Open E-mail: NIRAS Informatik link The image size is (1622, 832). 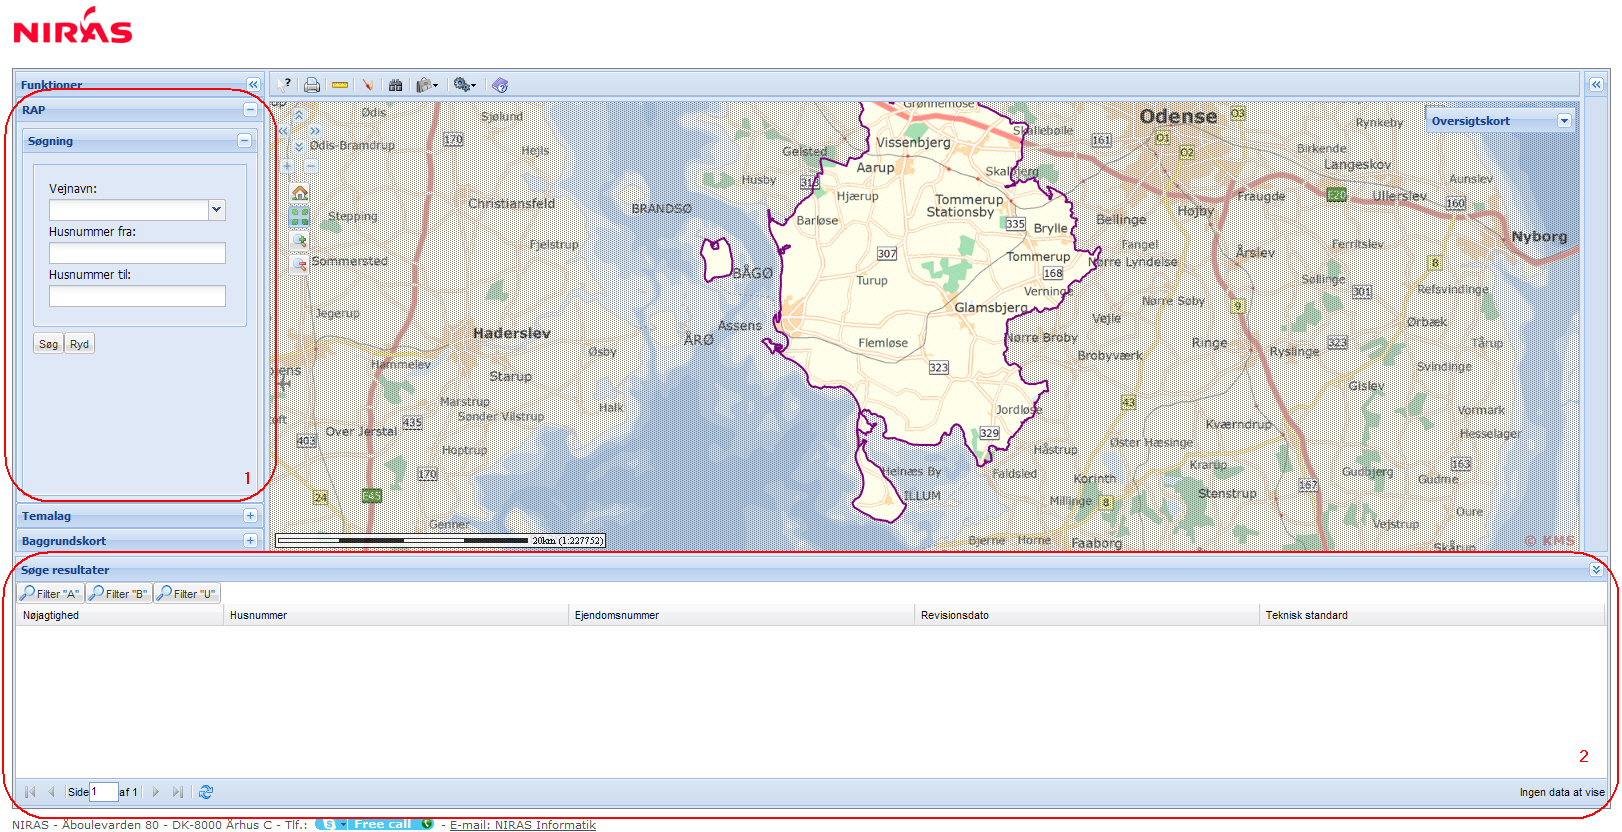click(523, 825)
